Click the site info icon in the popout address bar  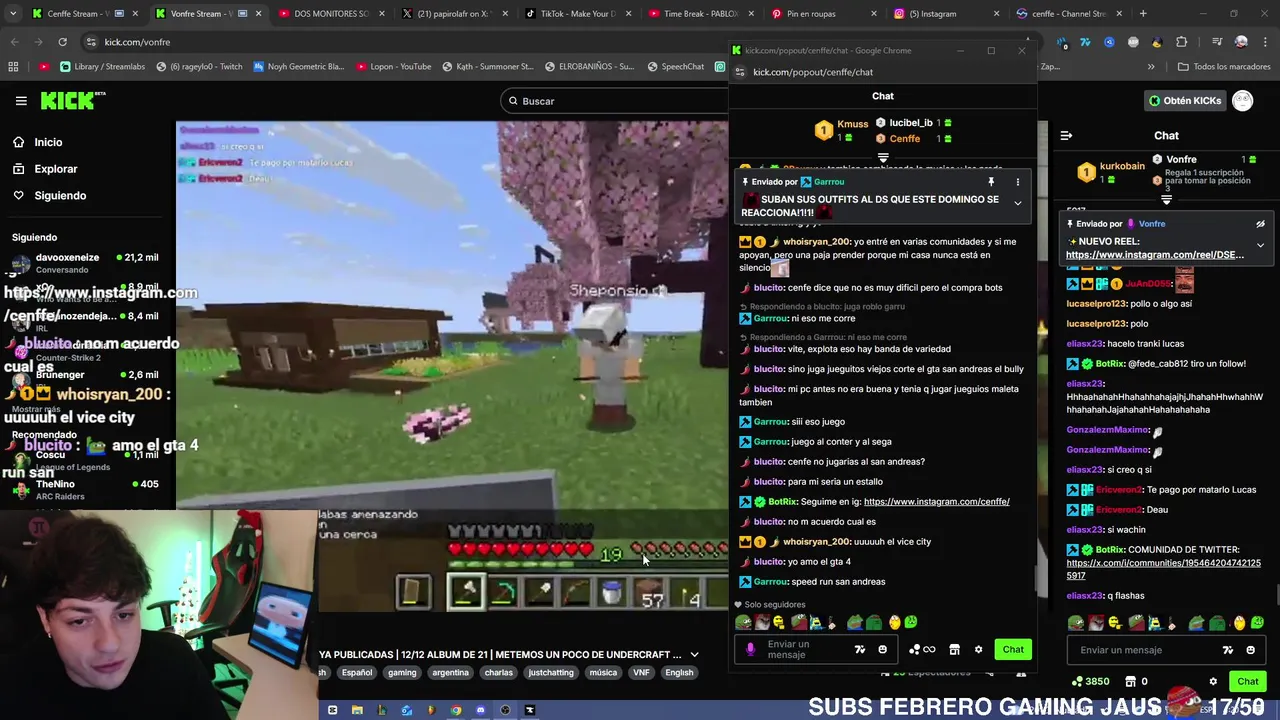[x=740, y=72]
